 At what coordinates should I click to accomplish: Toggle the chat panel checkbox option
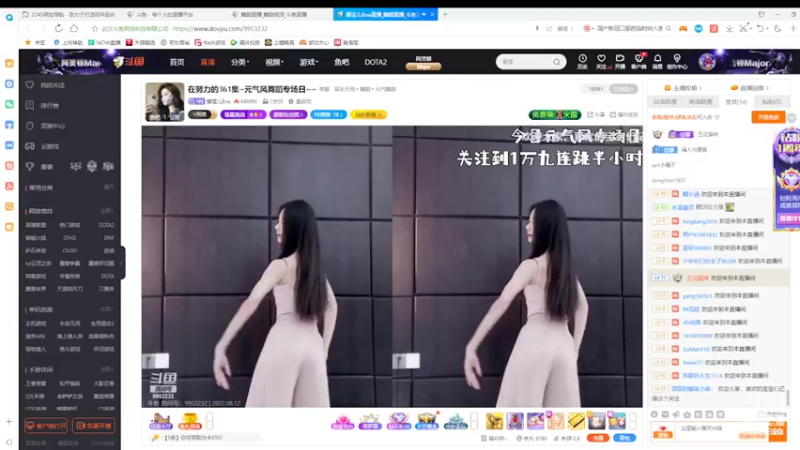[761, 414]
